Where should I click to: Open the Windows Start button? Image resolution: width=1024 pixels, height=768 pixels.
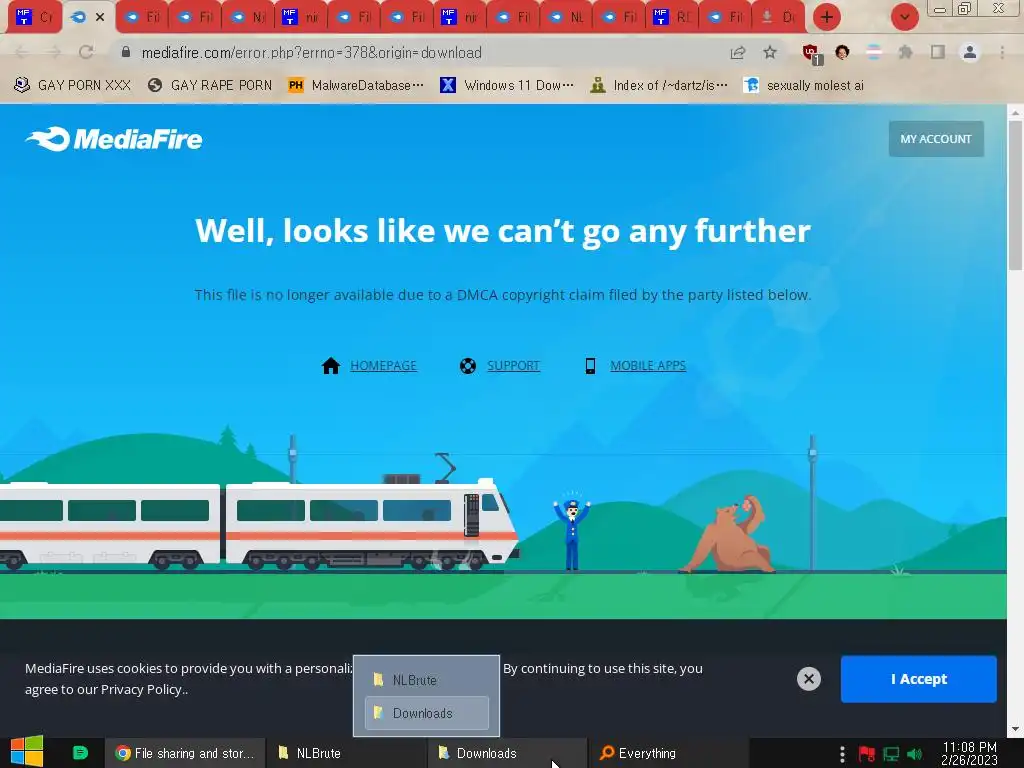click(27, 752)
